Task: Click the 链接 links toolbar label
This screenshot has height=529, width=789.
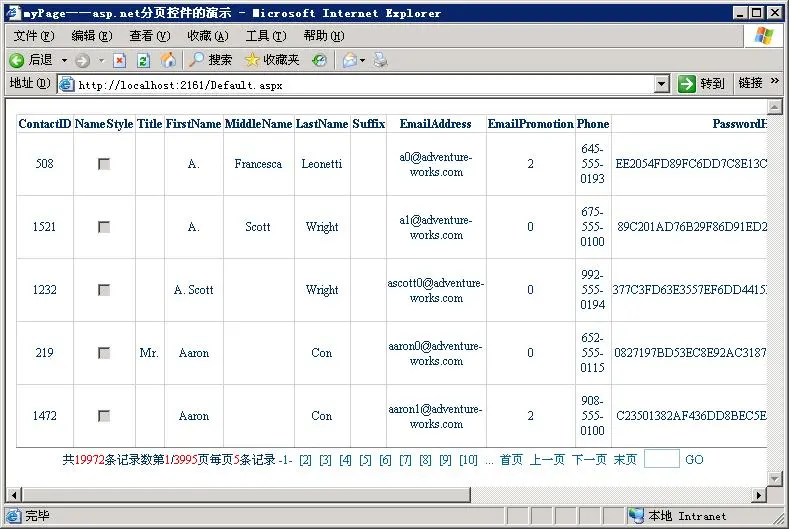Action: pyautogui.click(x=750, y=83)
